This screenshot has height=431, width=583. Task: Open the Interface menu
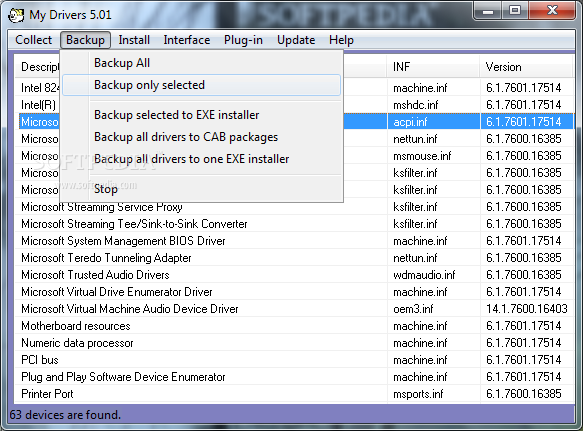[x=187, y=40]
